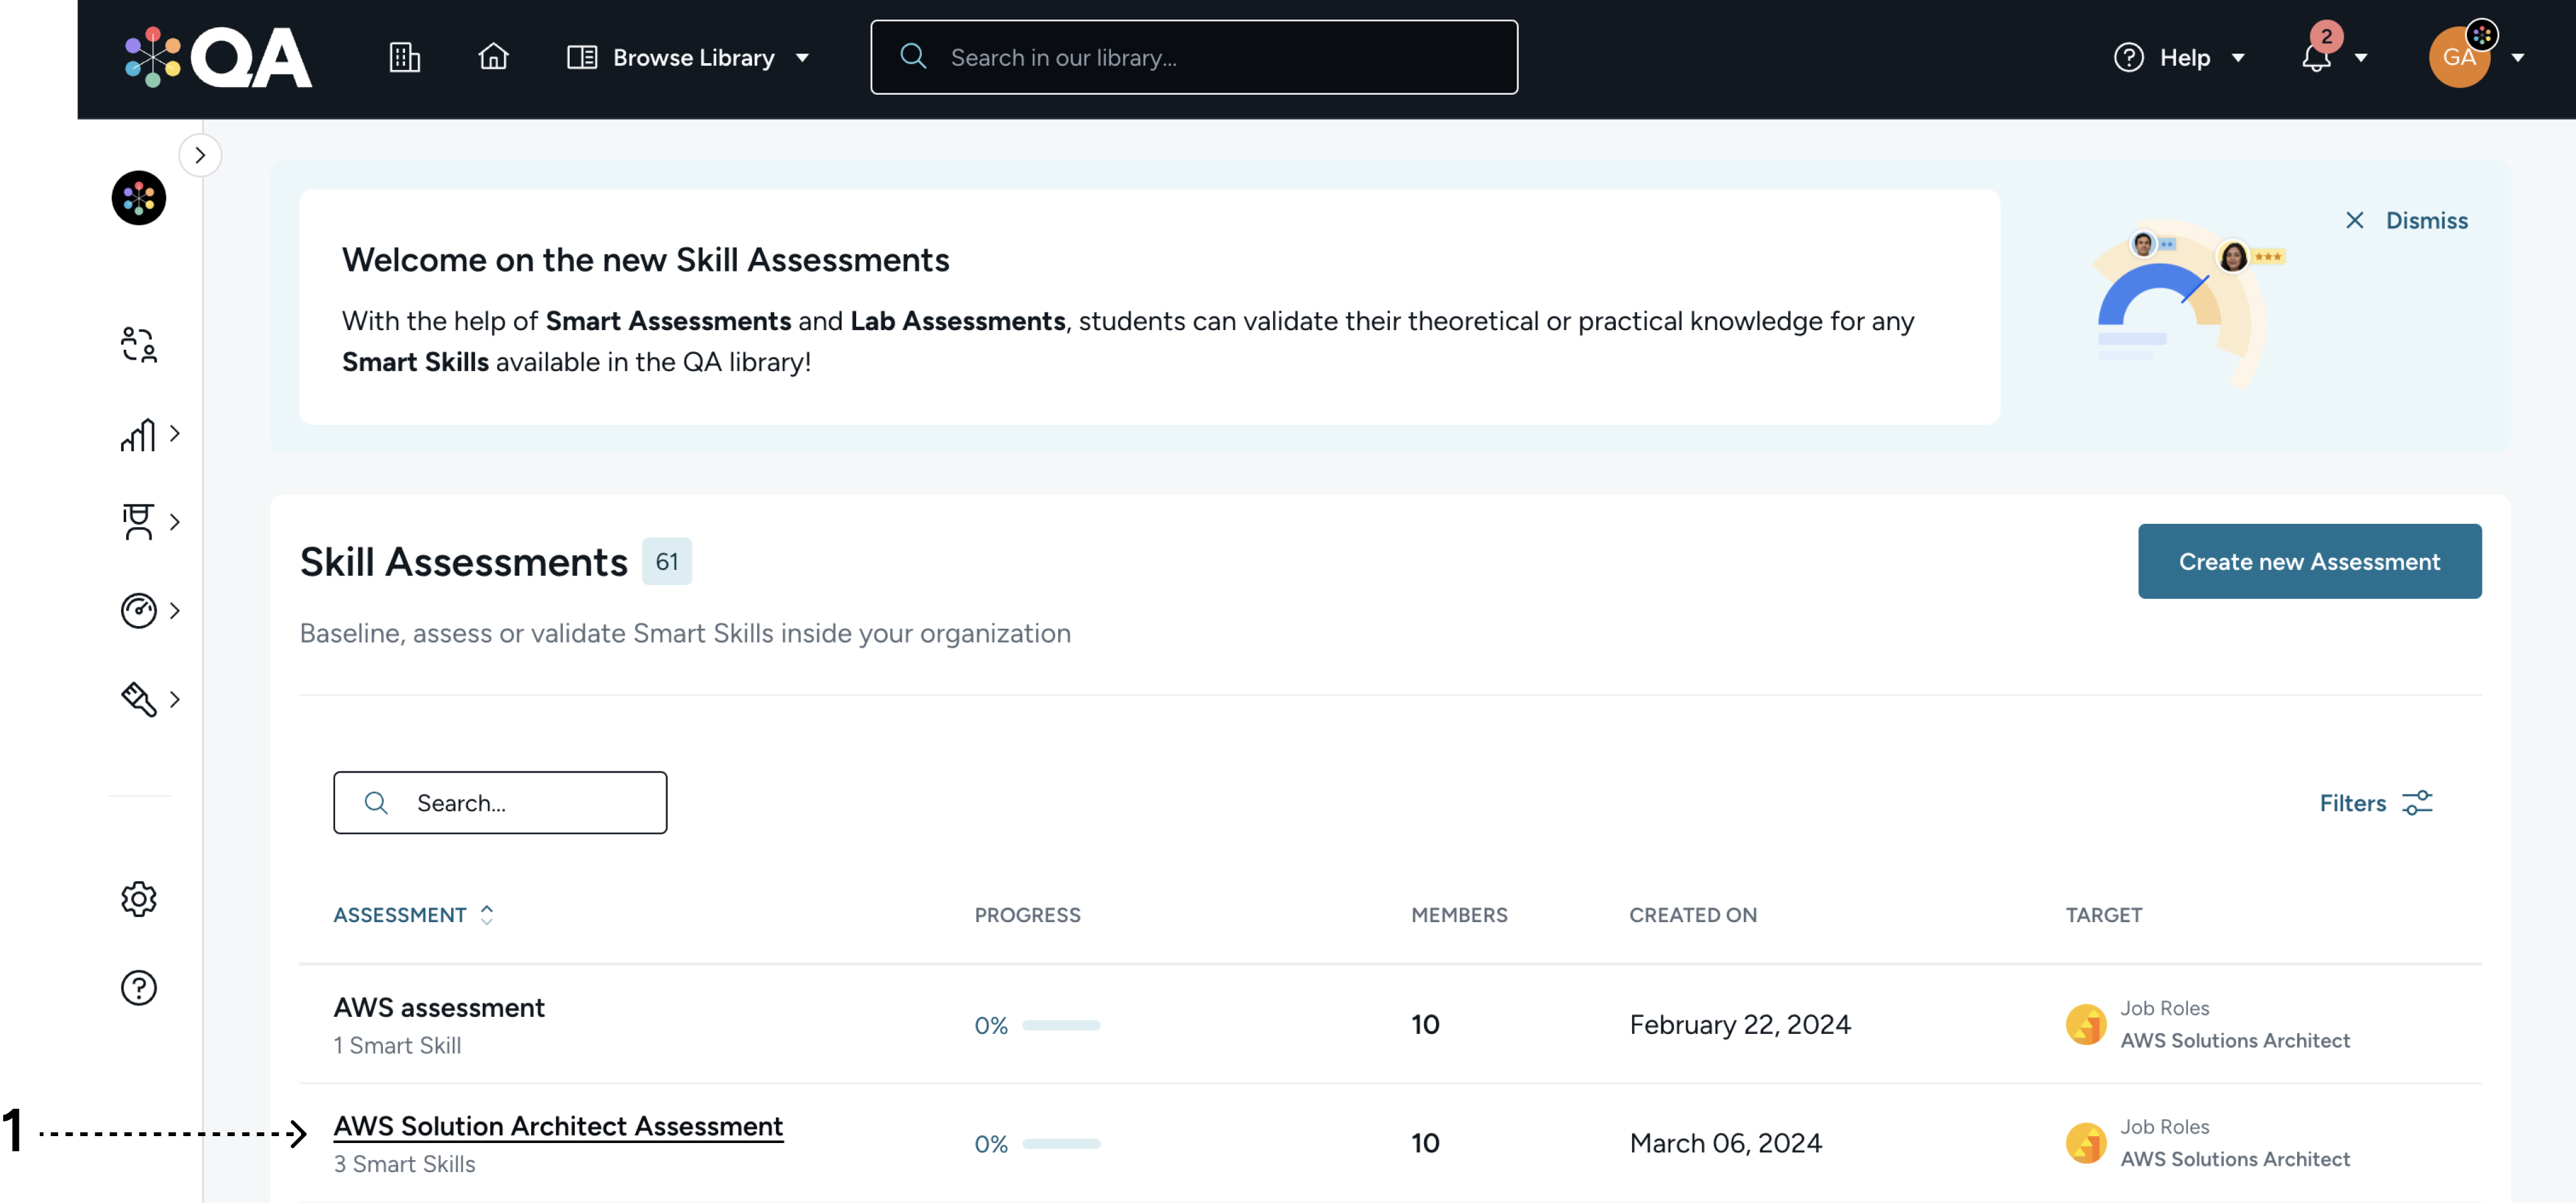
Task: Click the 1 Smart Skill subtitle
Action: tap(397, 1045)
